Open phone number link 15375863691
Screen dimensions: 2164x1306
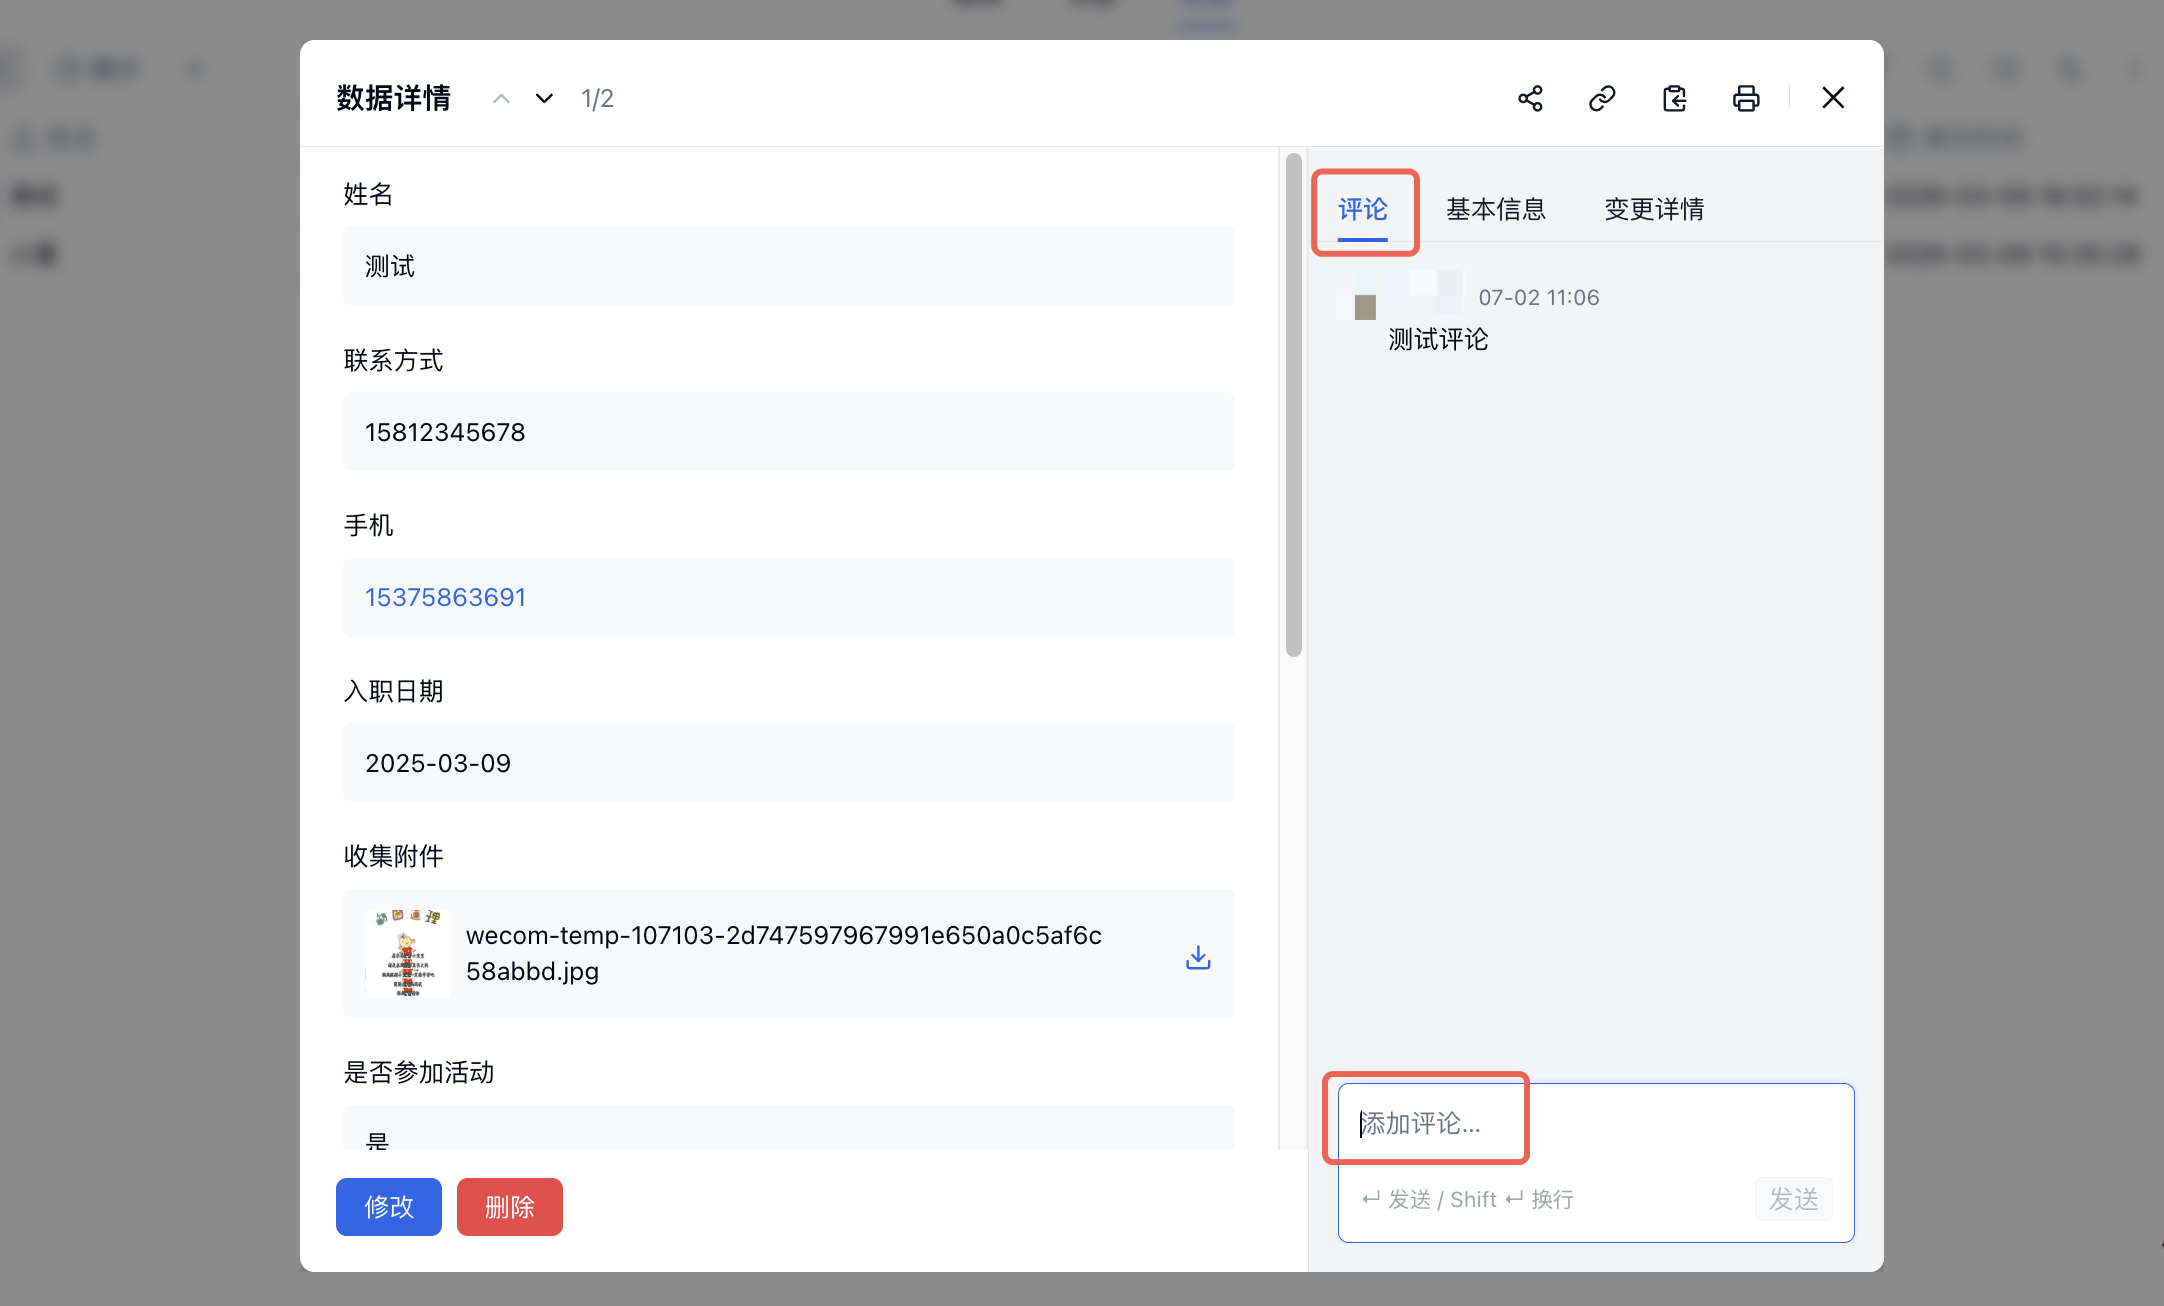point(445,597)
